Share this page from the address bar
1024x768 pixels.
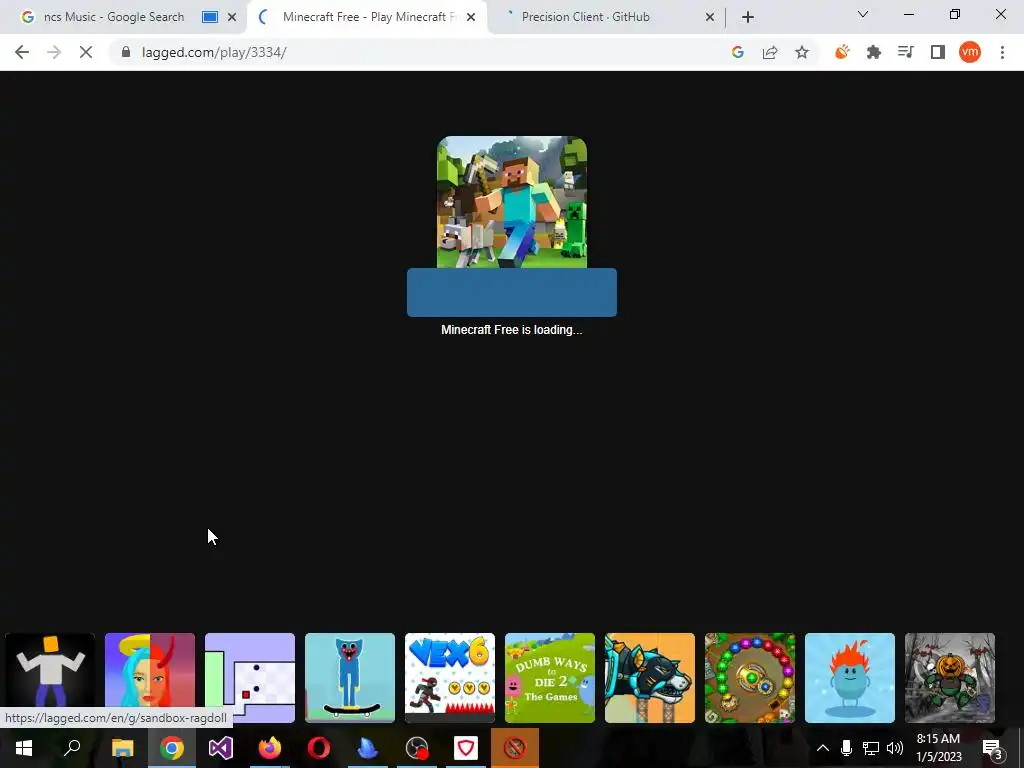click(x=770, y=52)
